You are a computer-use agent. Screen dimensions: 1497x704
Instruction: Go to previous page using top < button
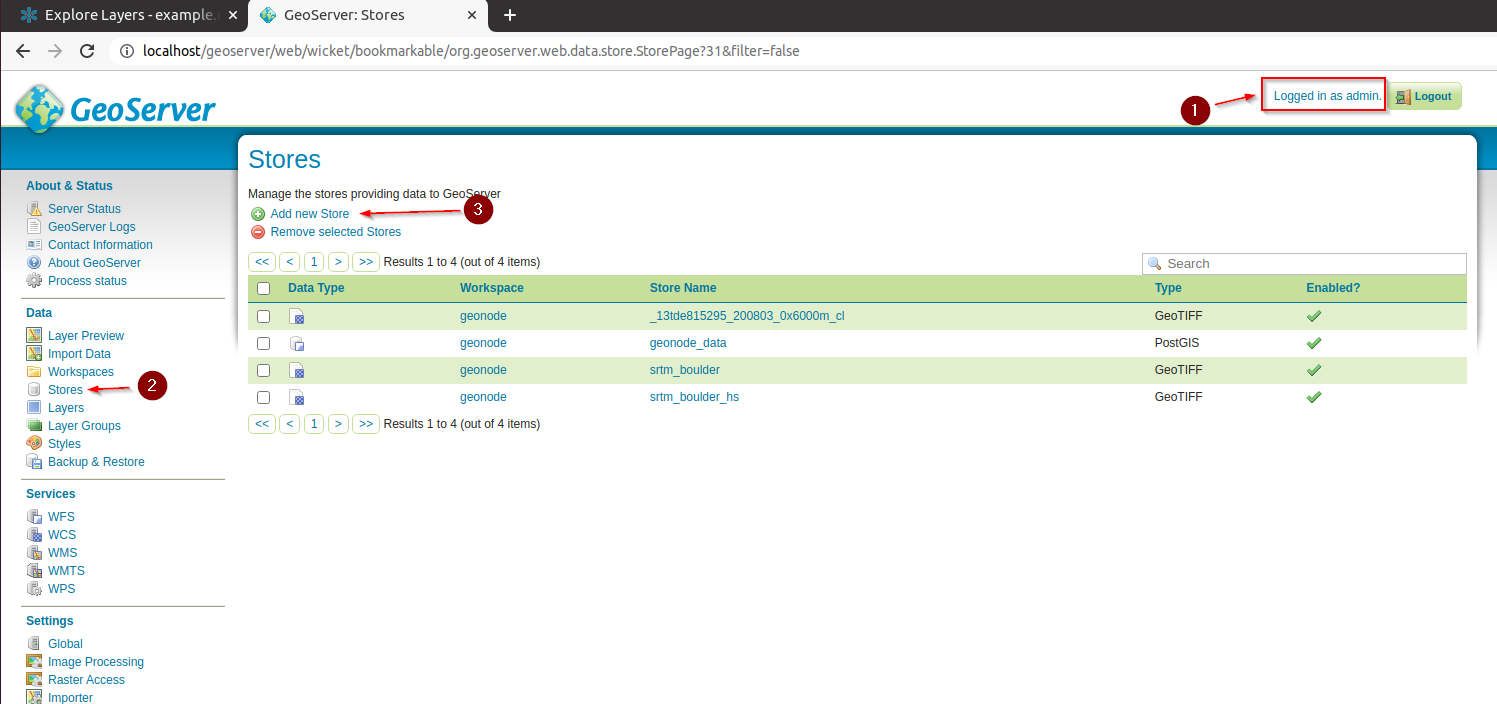coord(290,262)
